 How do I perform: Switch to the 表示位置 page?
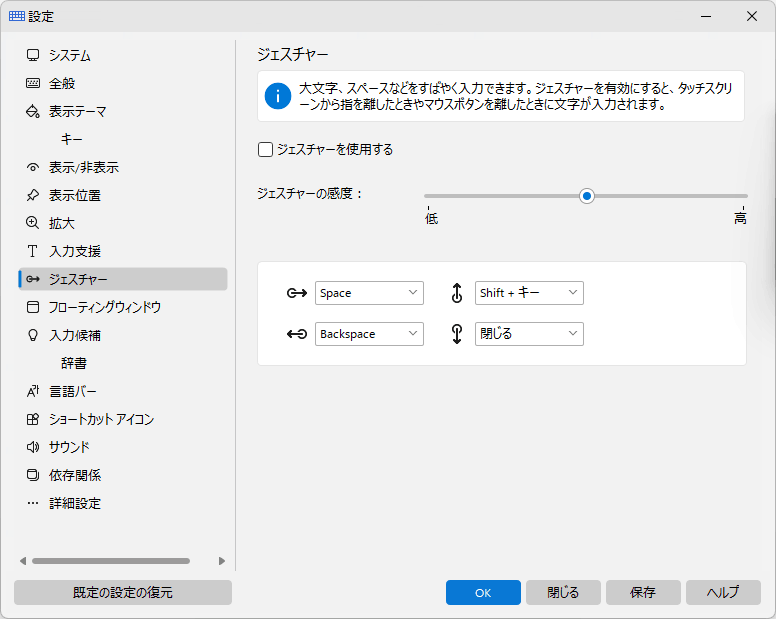[123, 195]
